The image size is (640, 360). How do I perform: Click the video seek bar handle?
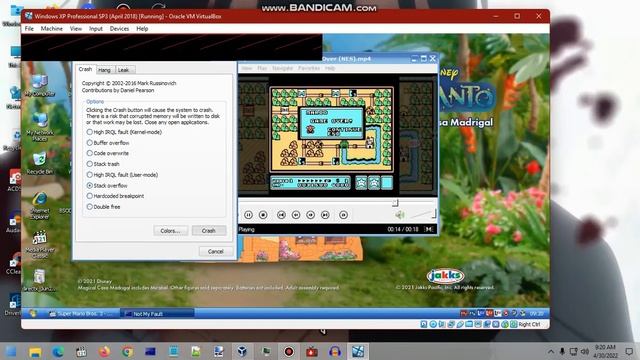[395, 202]
